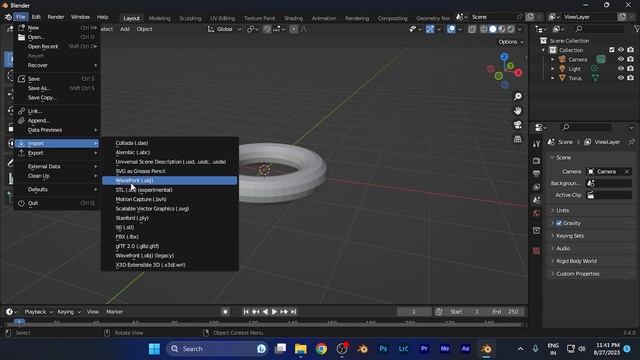Clear the Camera field with X button
The width and height of the screenshot is (640, 360).
(x=627, y=172)
